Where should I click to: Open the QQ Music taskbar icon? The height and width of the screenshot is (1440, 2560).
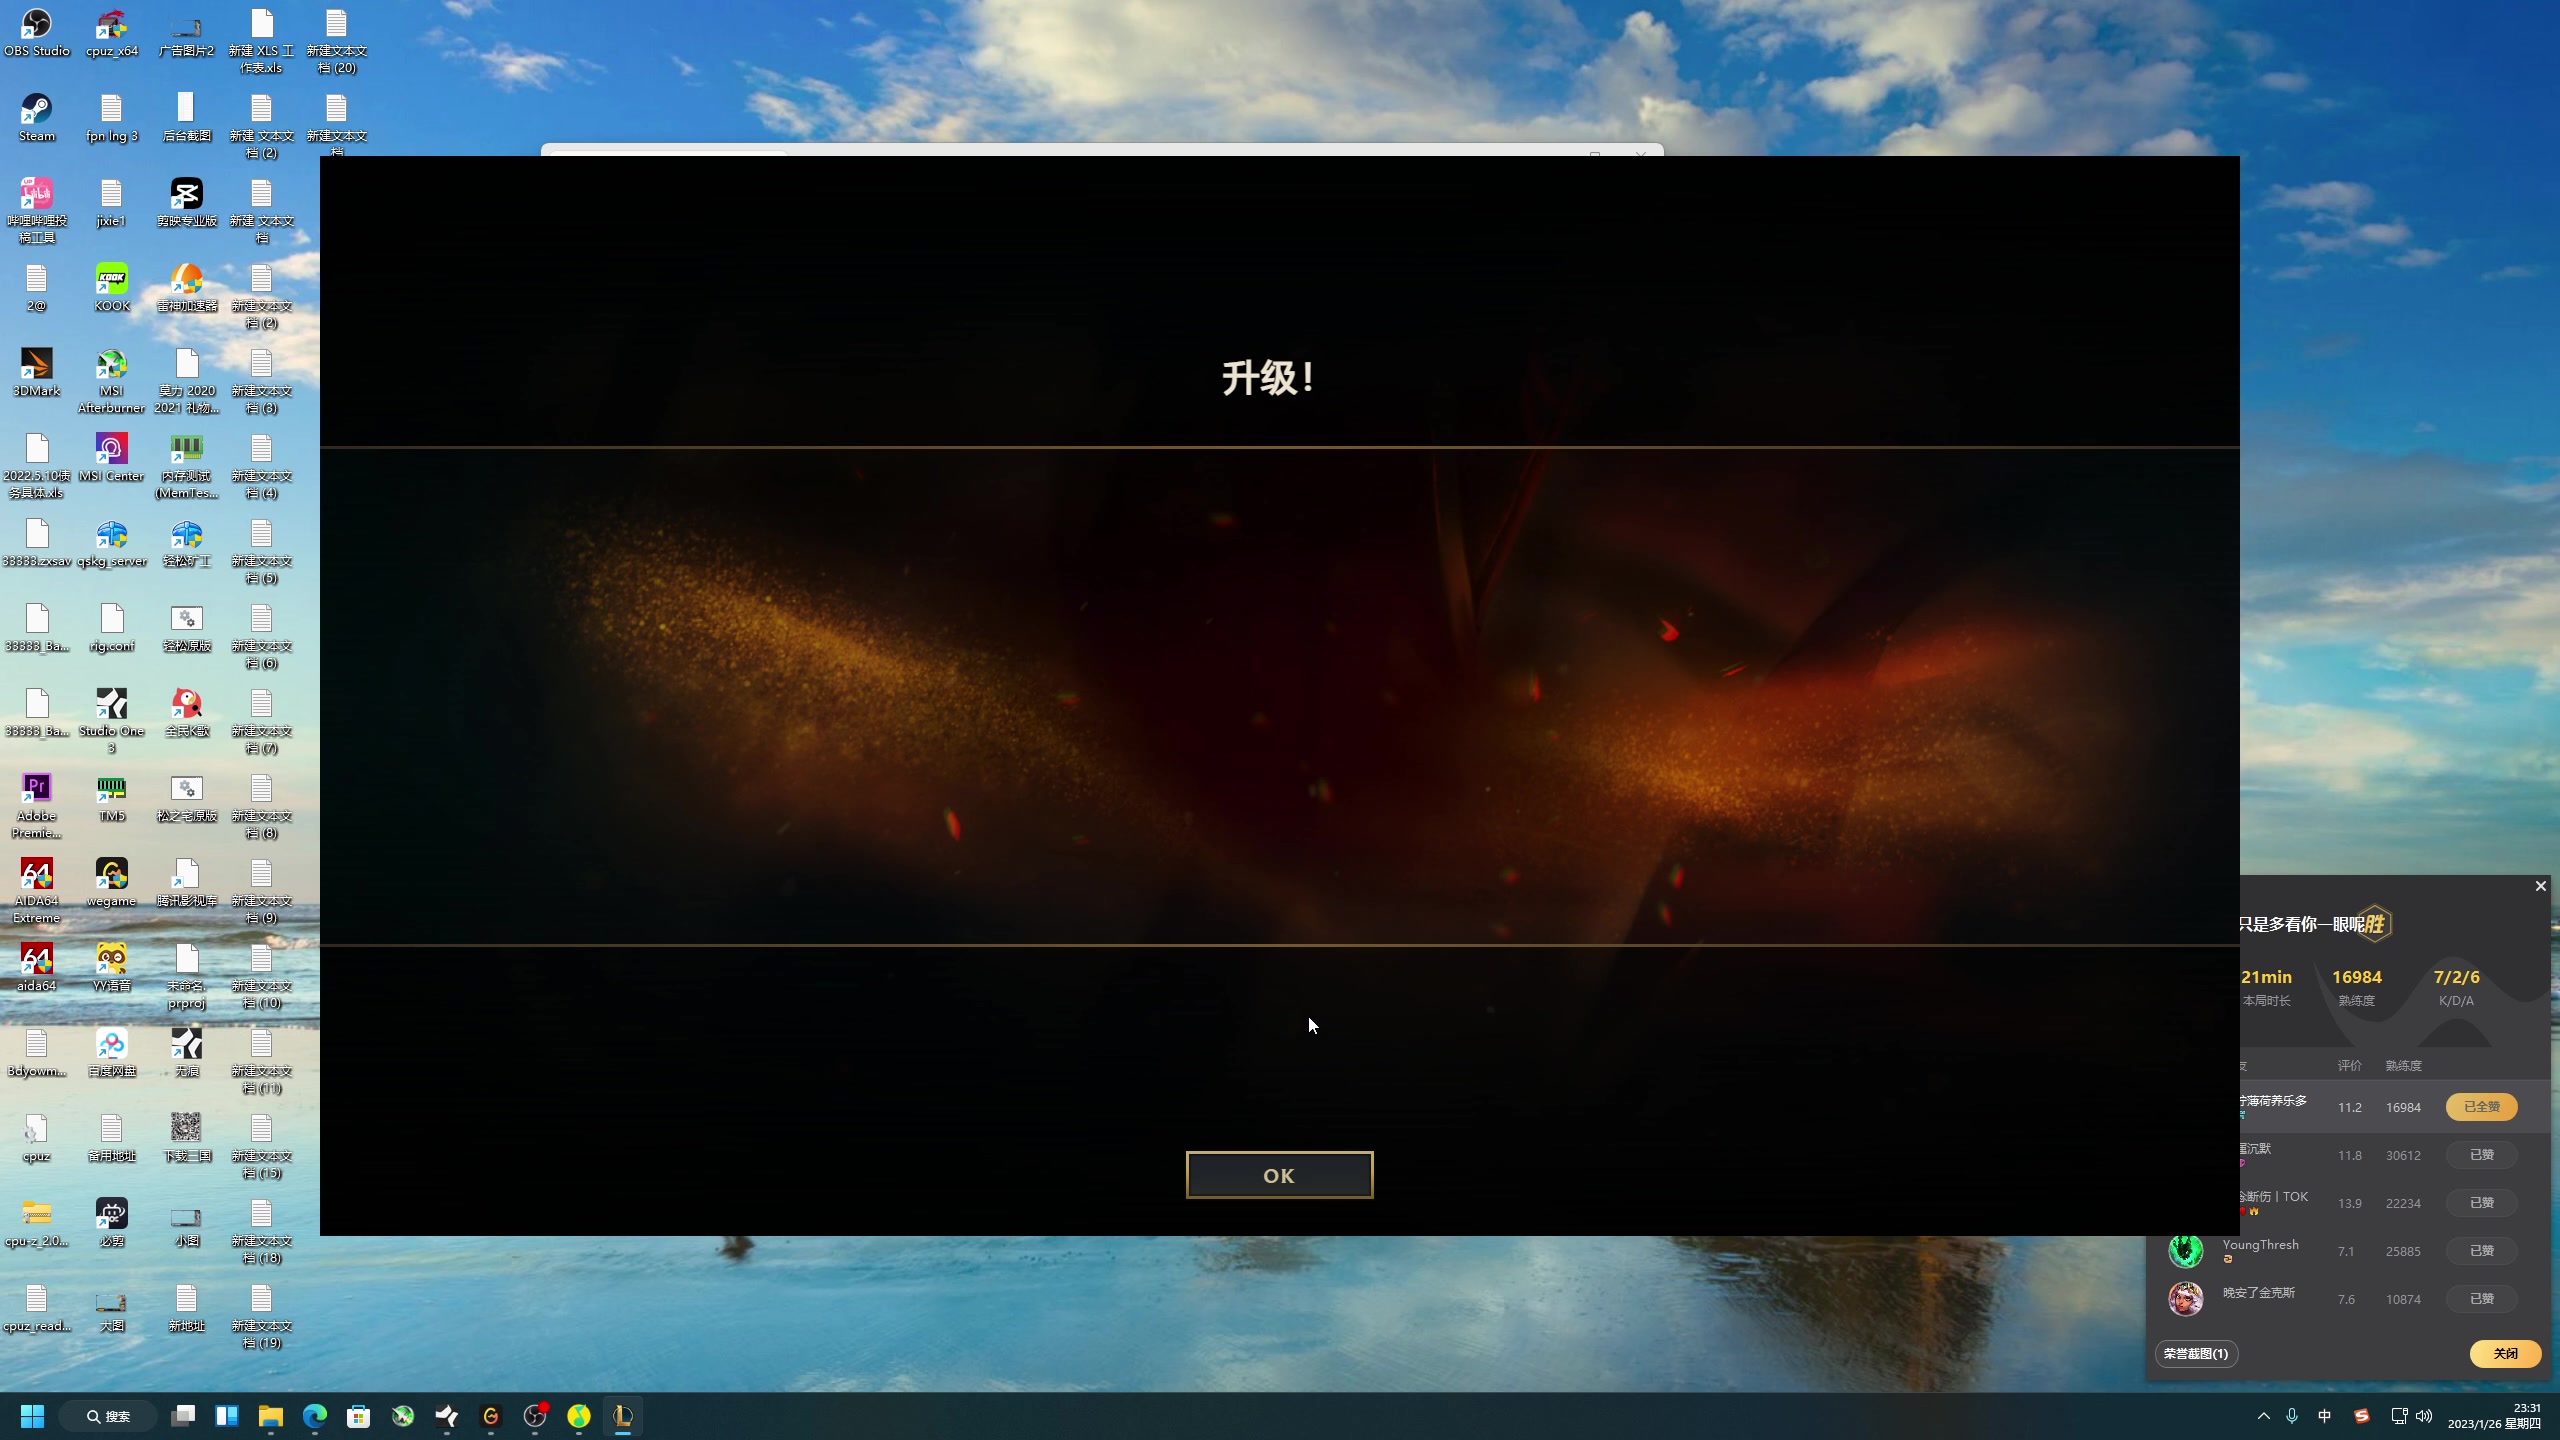579,1416
